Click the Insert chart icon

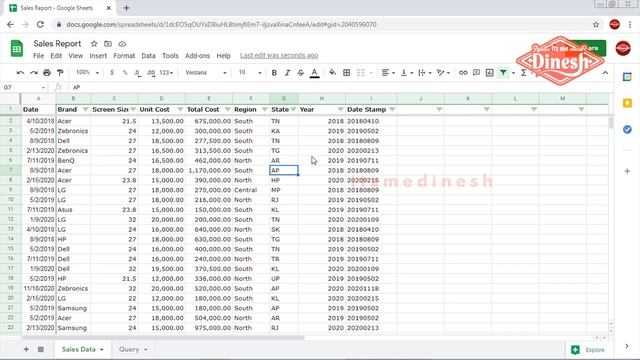point(489,73)
